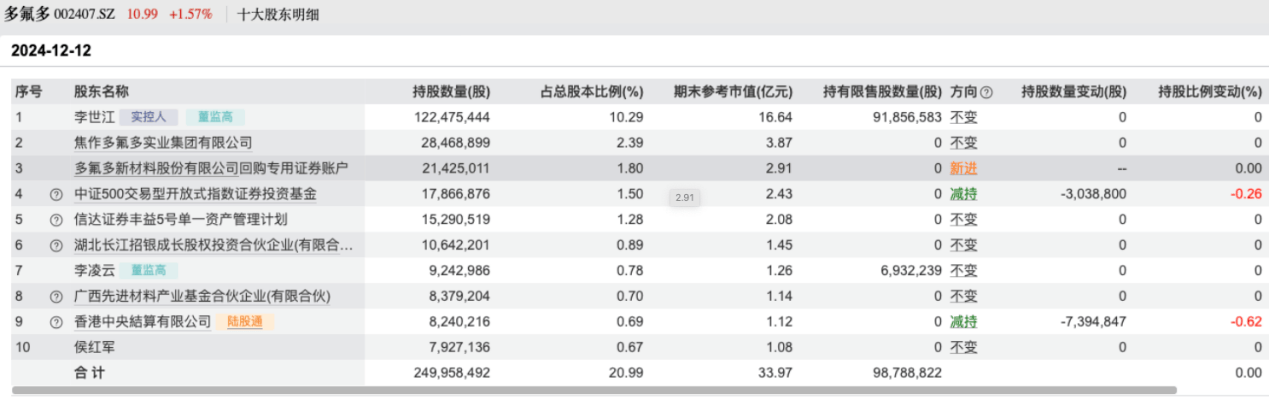This screenshot has width=1269, height=400.
Task: Click the help icon beside 中证500交易型开放式指数证券投资基金
Action: (x=56, y=194)
